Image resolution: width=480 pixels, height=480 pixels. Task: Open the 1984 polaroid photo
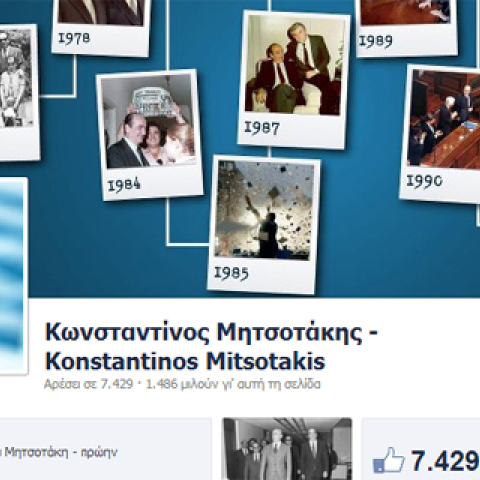150,135
